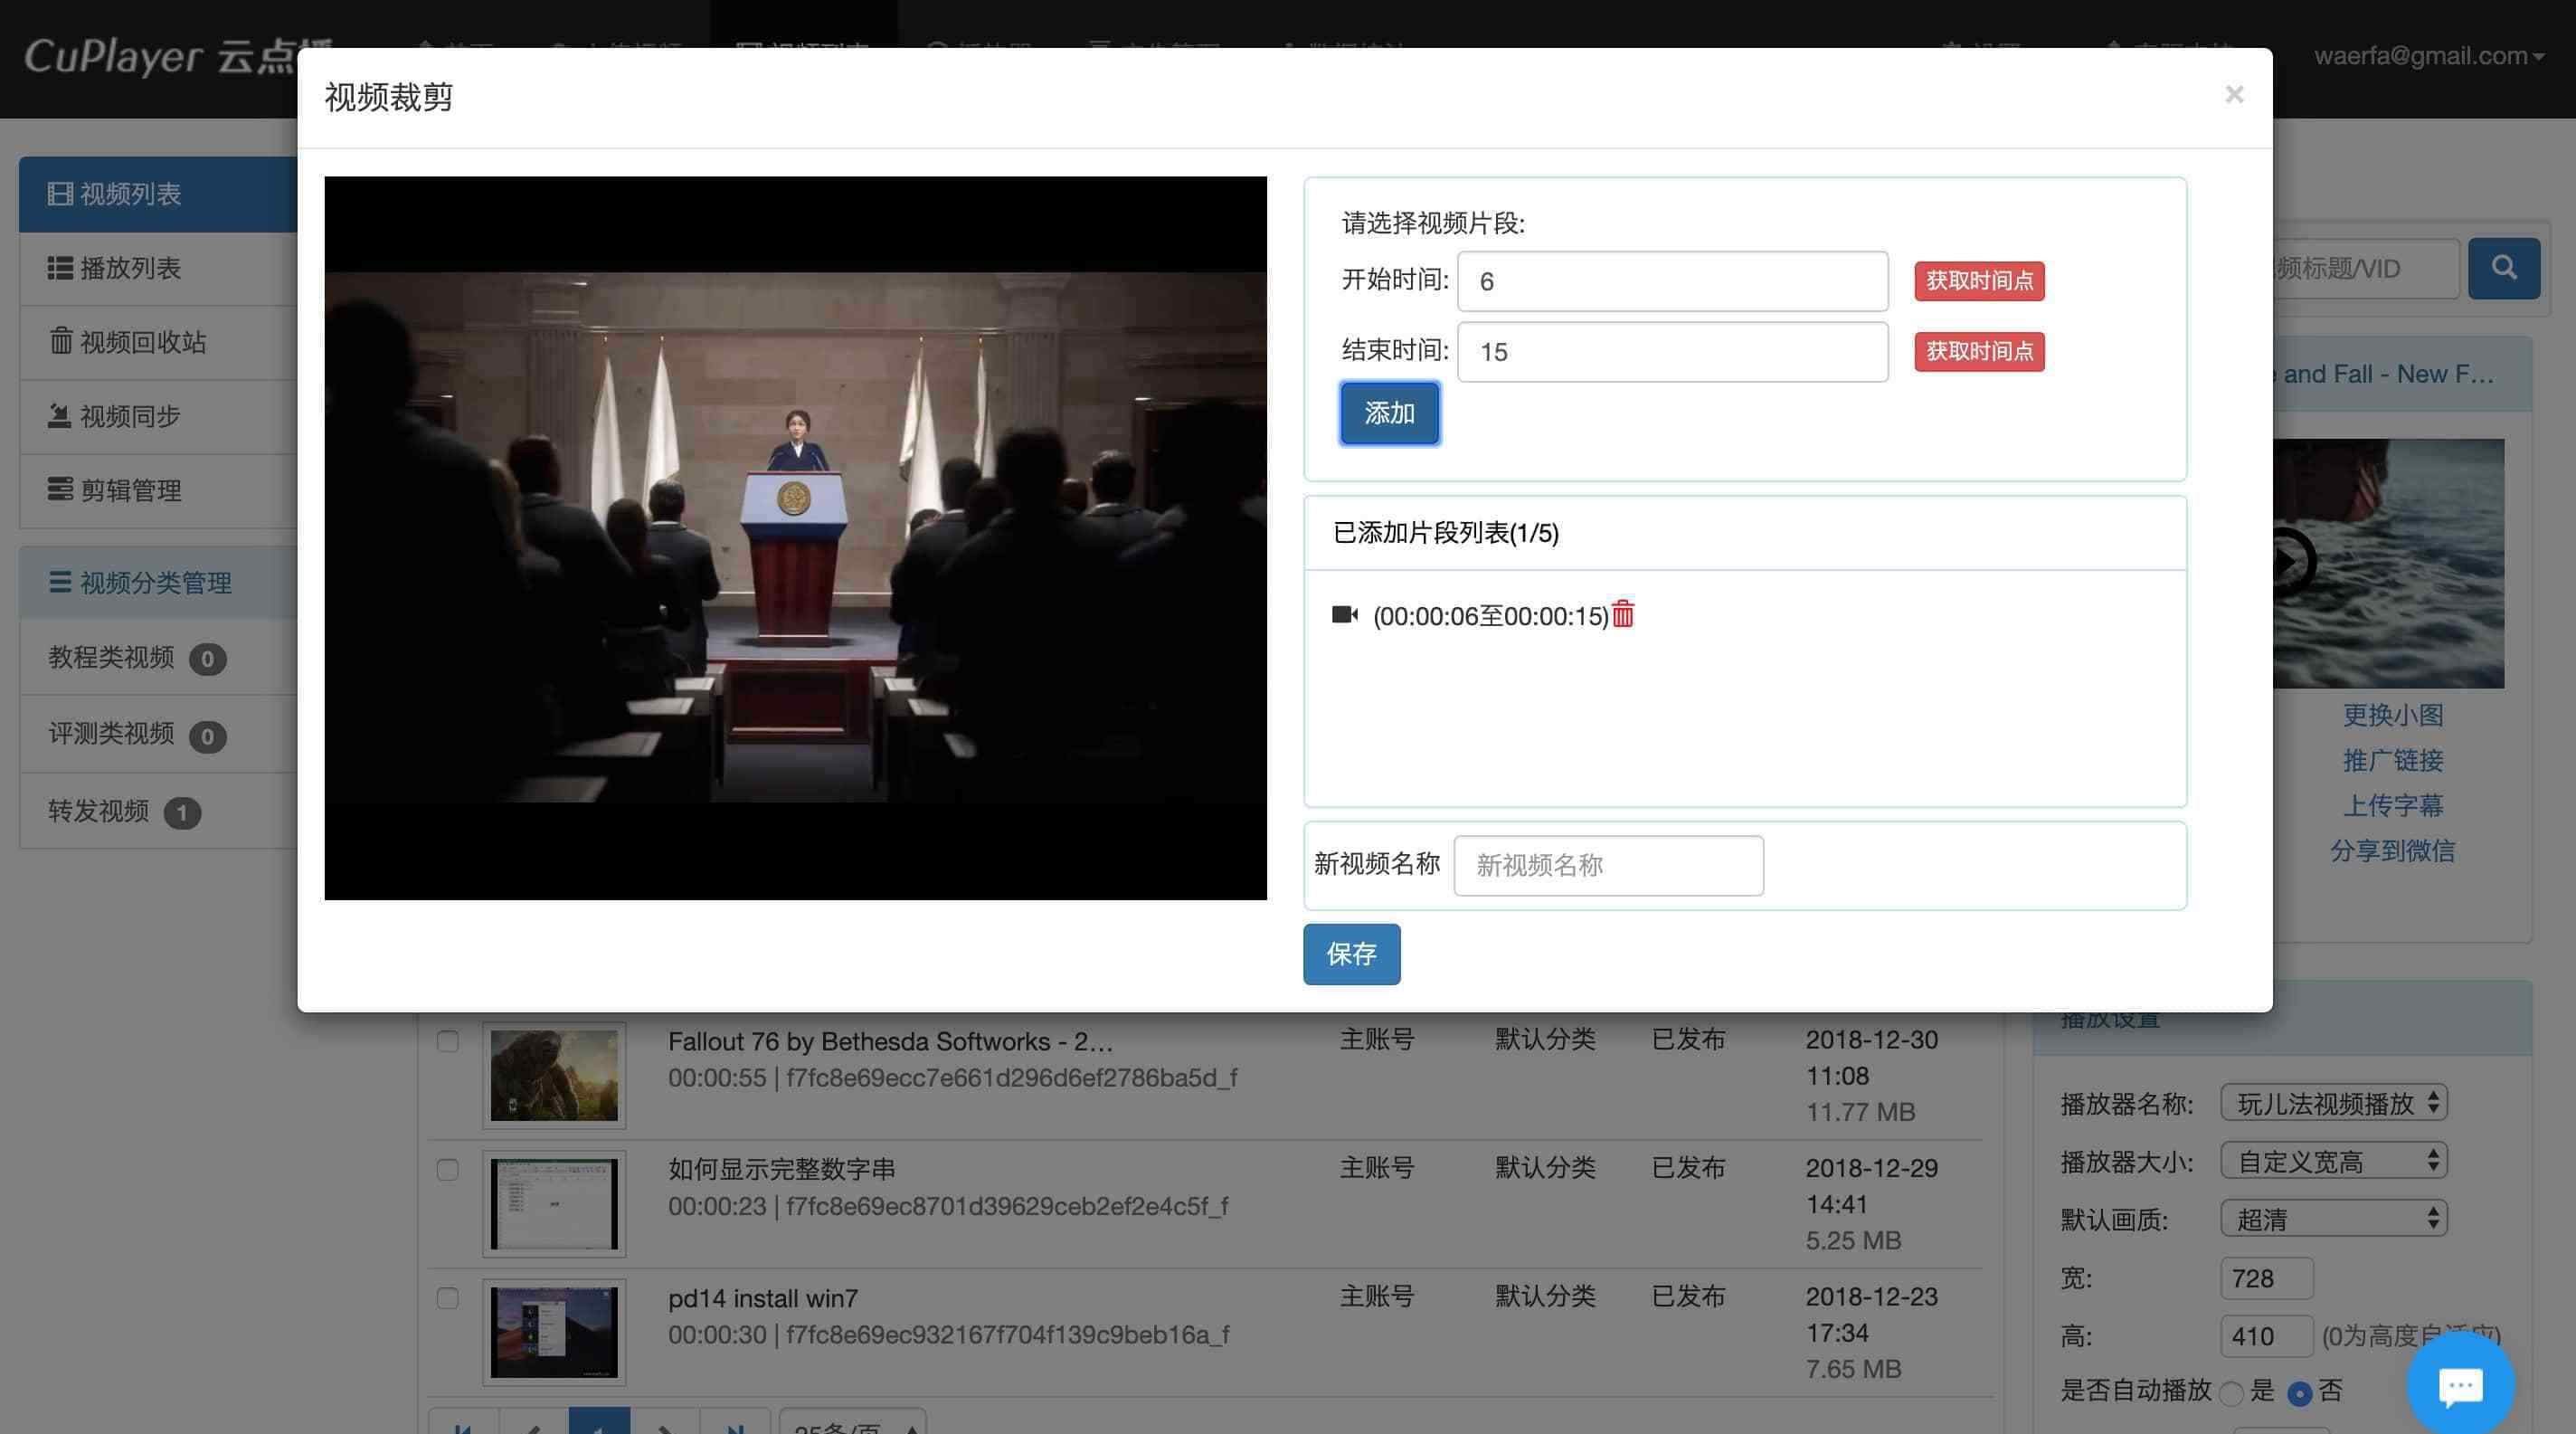Select 否 for 是否自动播放
Screen dimensions: 2576x1434
pos(2300,1393)
